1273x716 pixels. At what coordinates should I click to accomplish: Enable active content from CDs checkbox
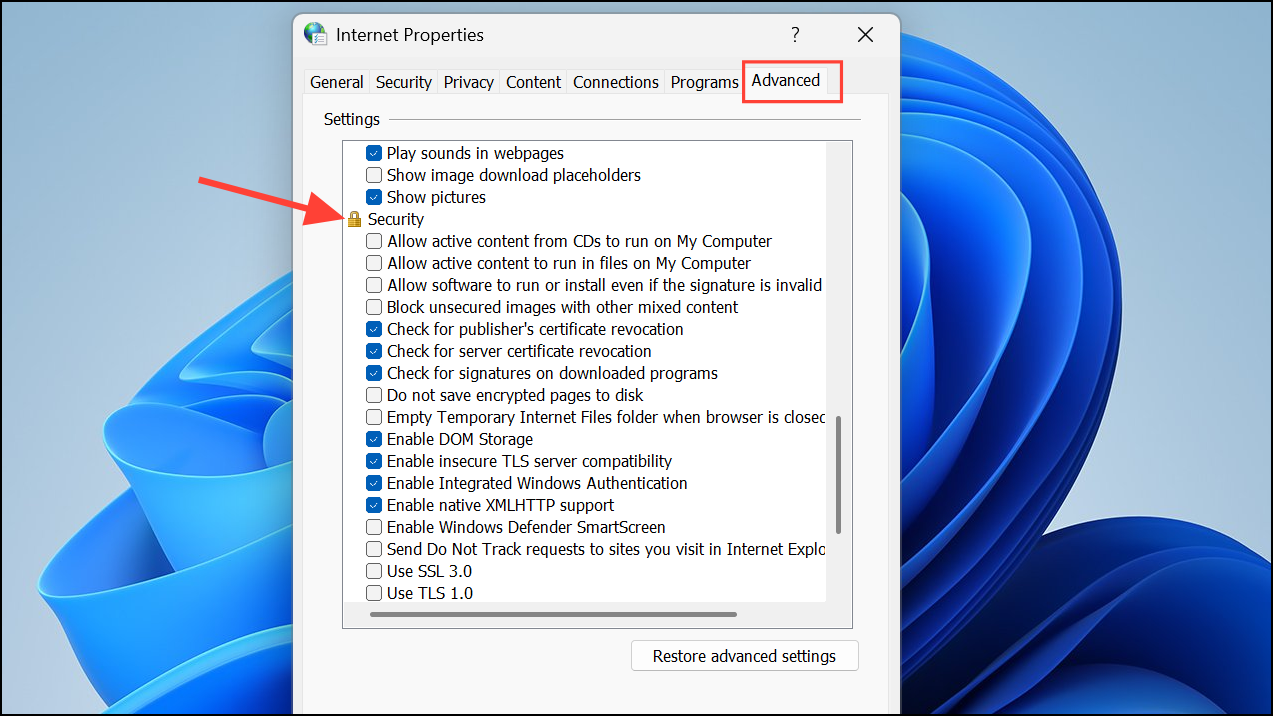(x=374, y=241)
